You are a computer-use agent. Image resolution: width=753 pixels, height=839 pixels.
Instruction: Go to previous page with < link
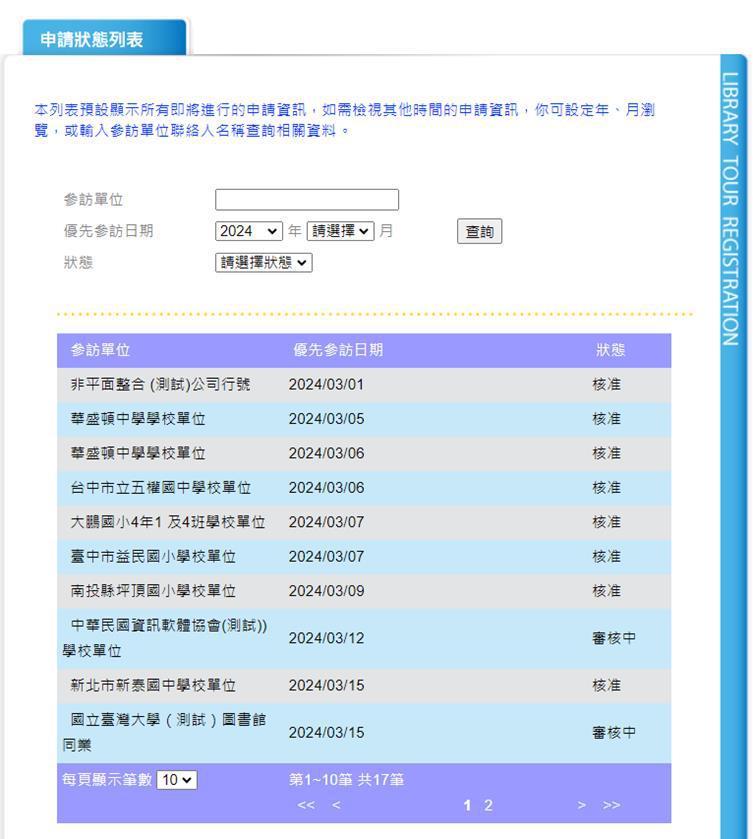(x=336, y=805)
